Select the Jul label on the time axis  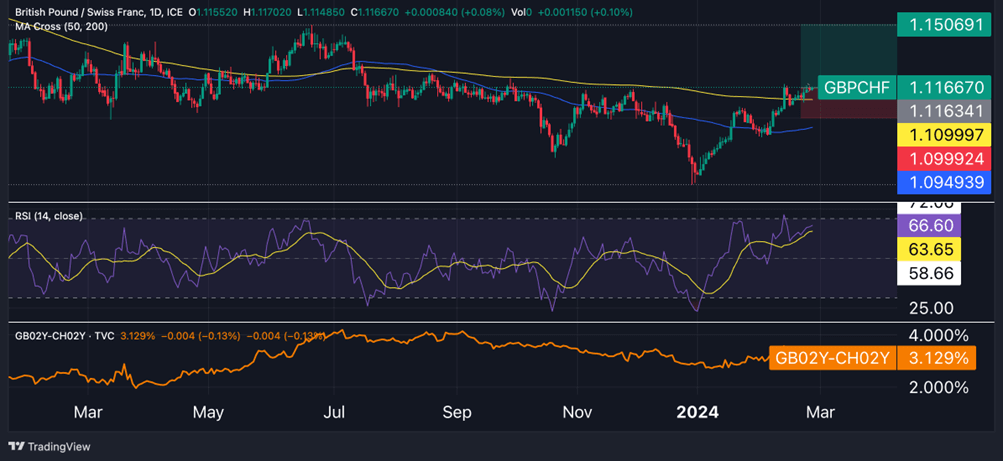pos(334,411)
